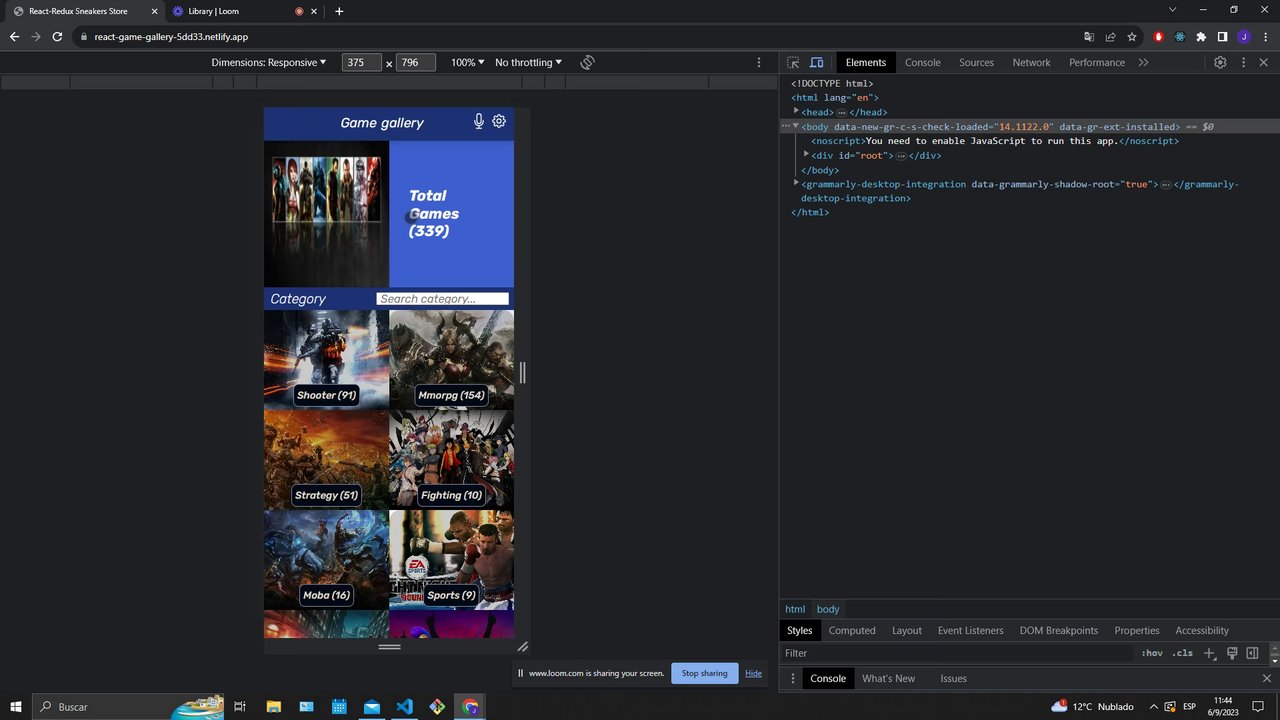Viewport: 1280px width, 720px height.
Task: Bookmark this page with the star icon
Action: point(1132,37)
